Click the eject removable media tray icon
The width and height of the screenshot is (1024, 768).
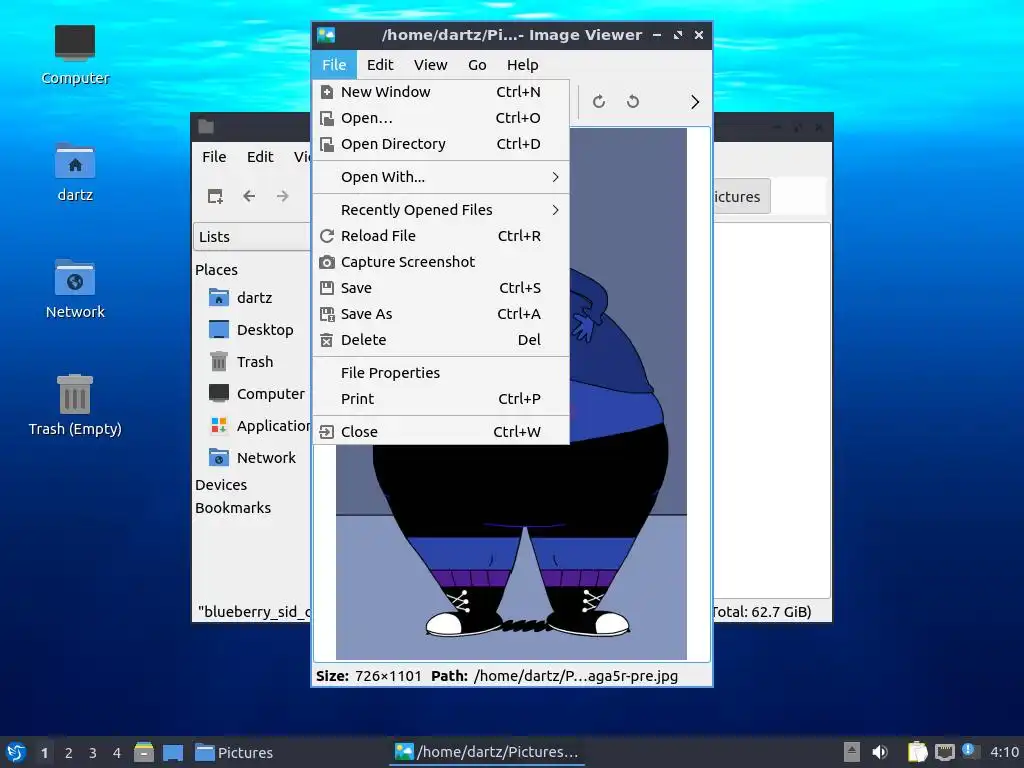pyautogui.click(x=851, y=752)
